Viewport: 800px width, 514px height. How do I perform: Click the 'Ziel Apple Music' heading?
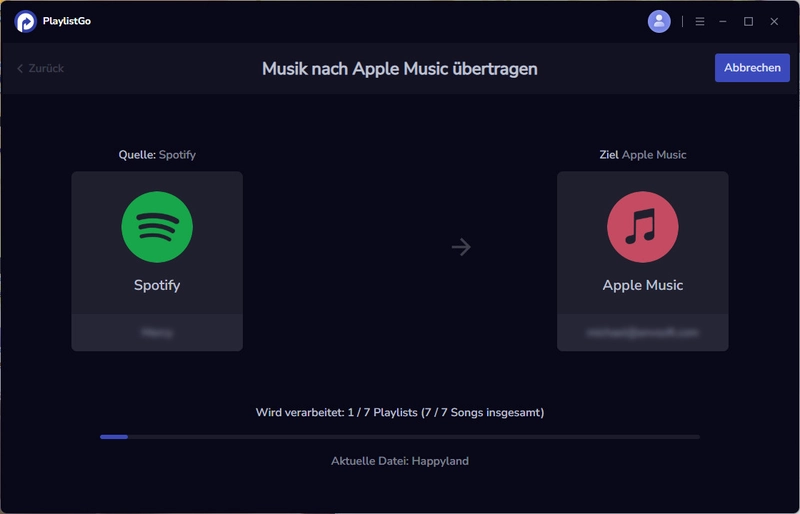click(642, 155)
